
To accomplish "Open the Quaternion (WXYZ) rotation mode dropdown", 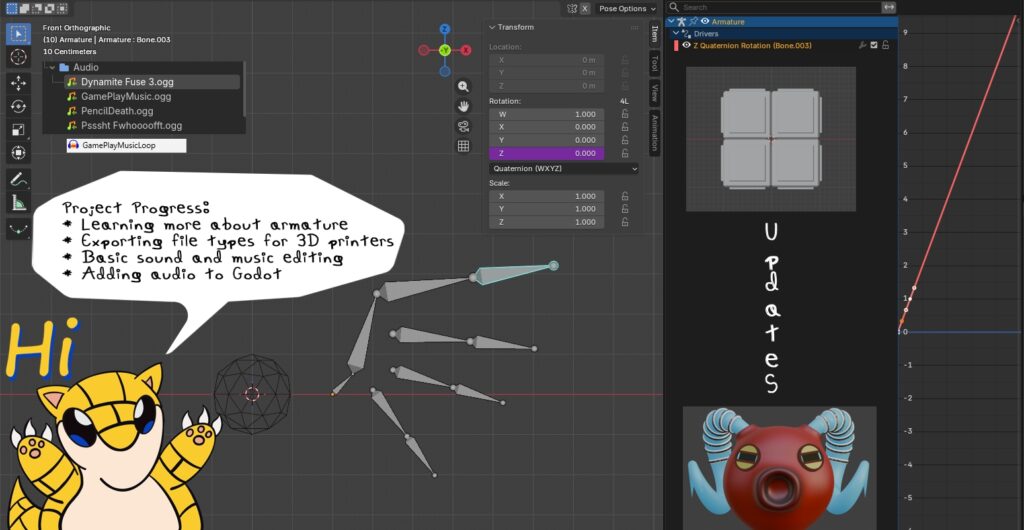I will click(x=563, y=169).
